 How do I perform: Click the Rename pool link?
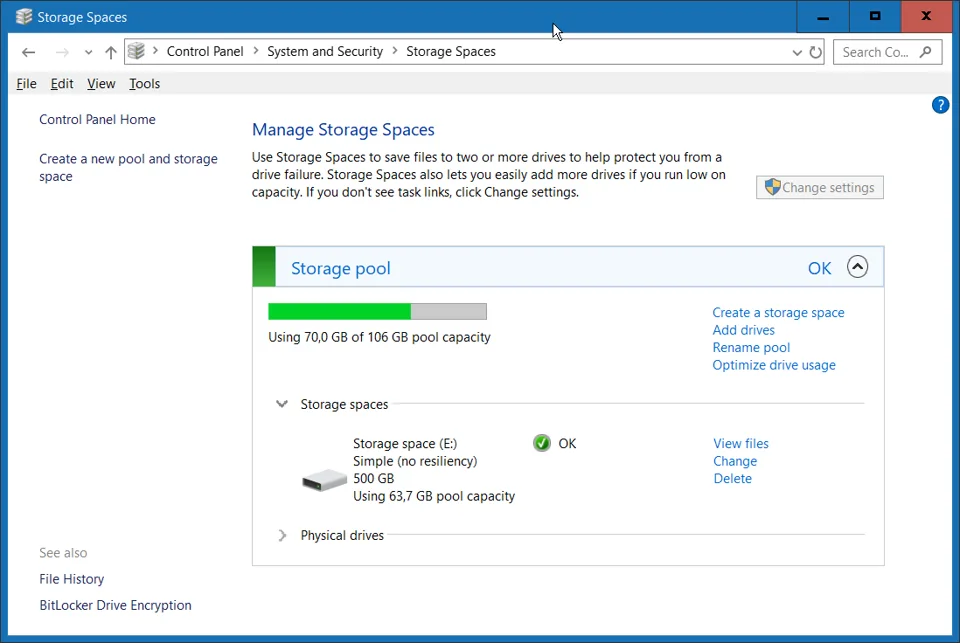(x=751, y=347)
